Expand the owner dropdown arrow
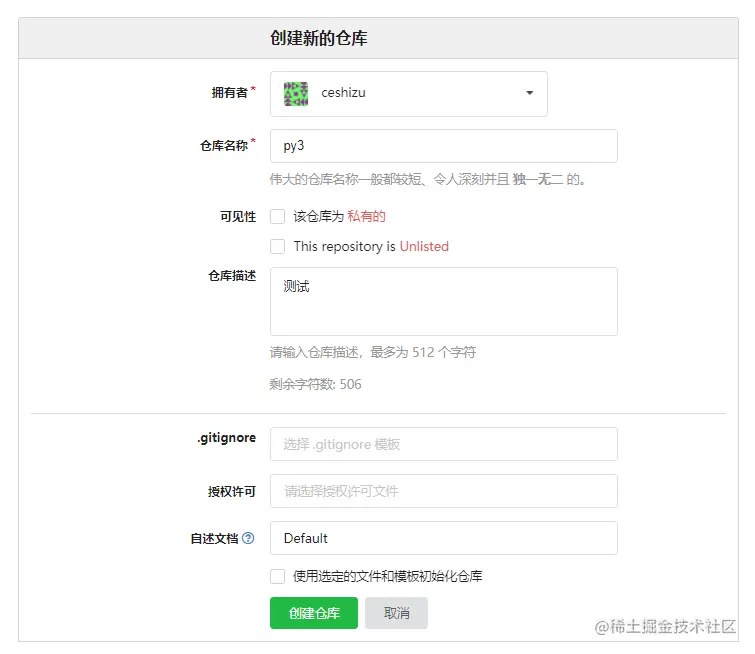The height and width of the screenshot is (654, 755). 530,93
